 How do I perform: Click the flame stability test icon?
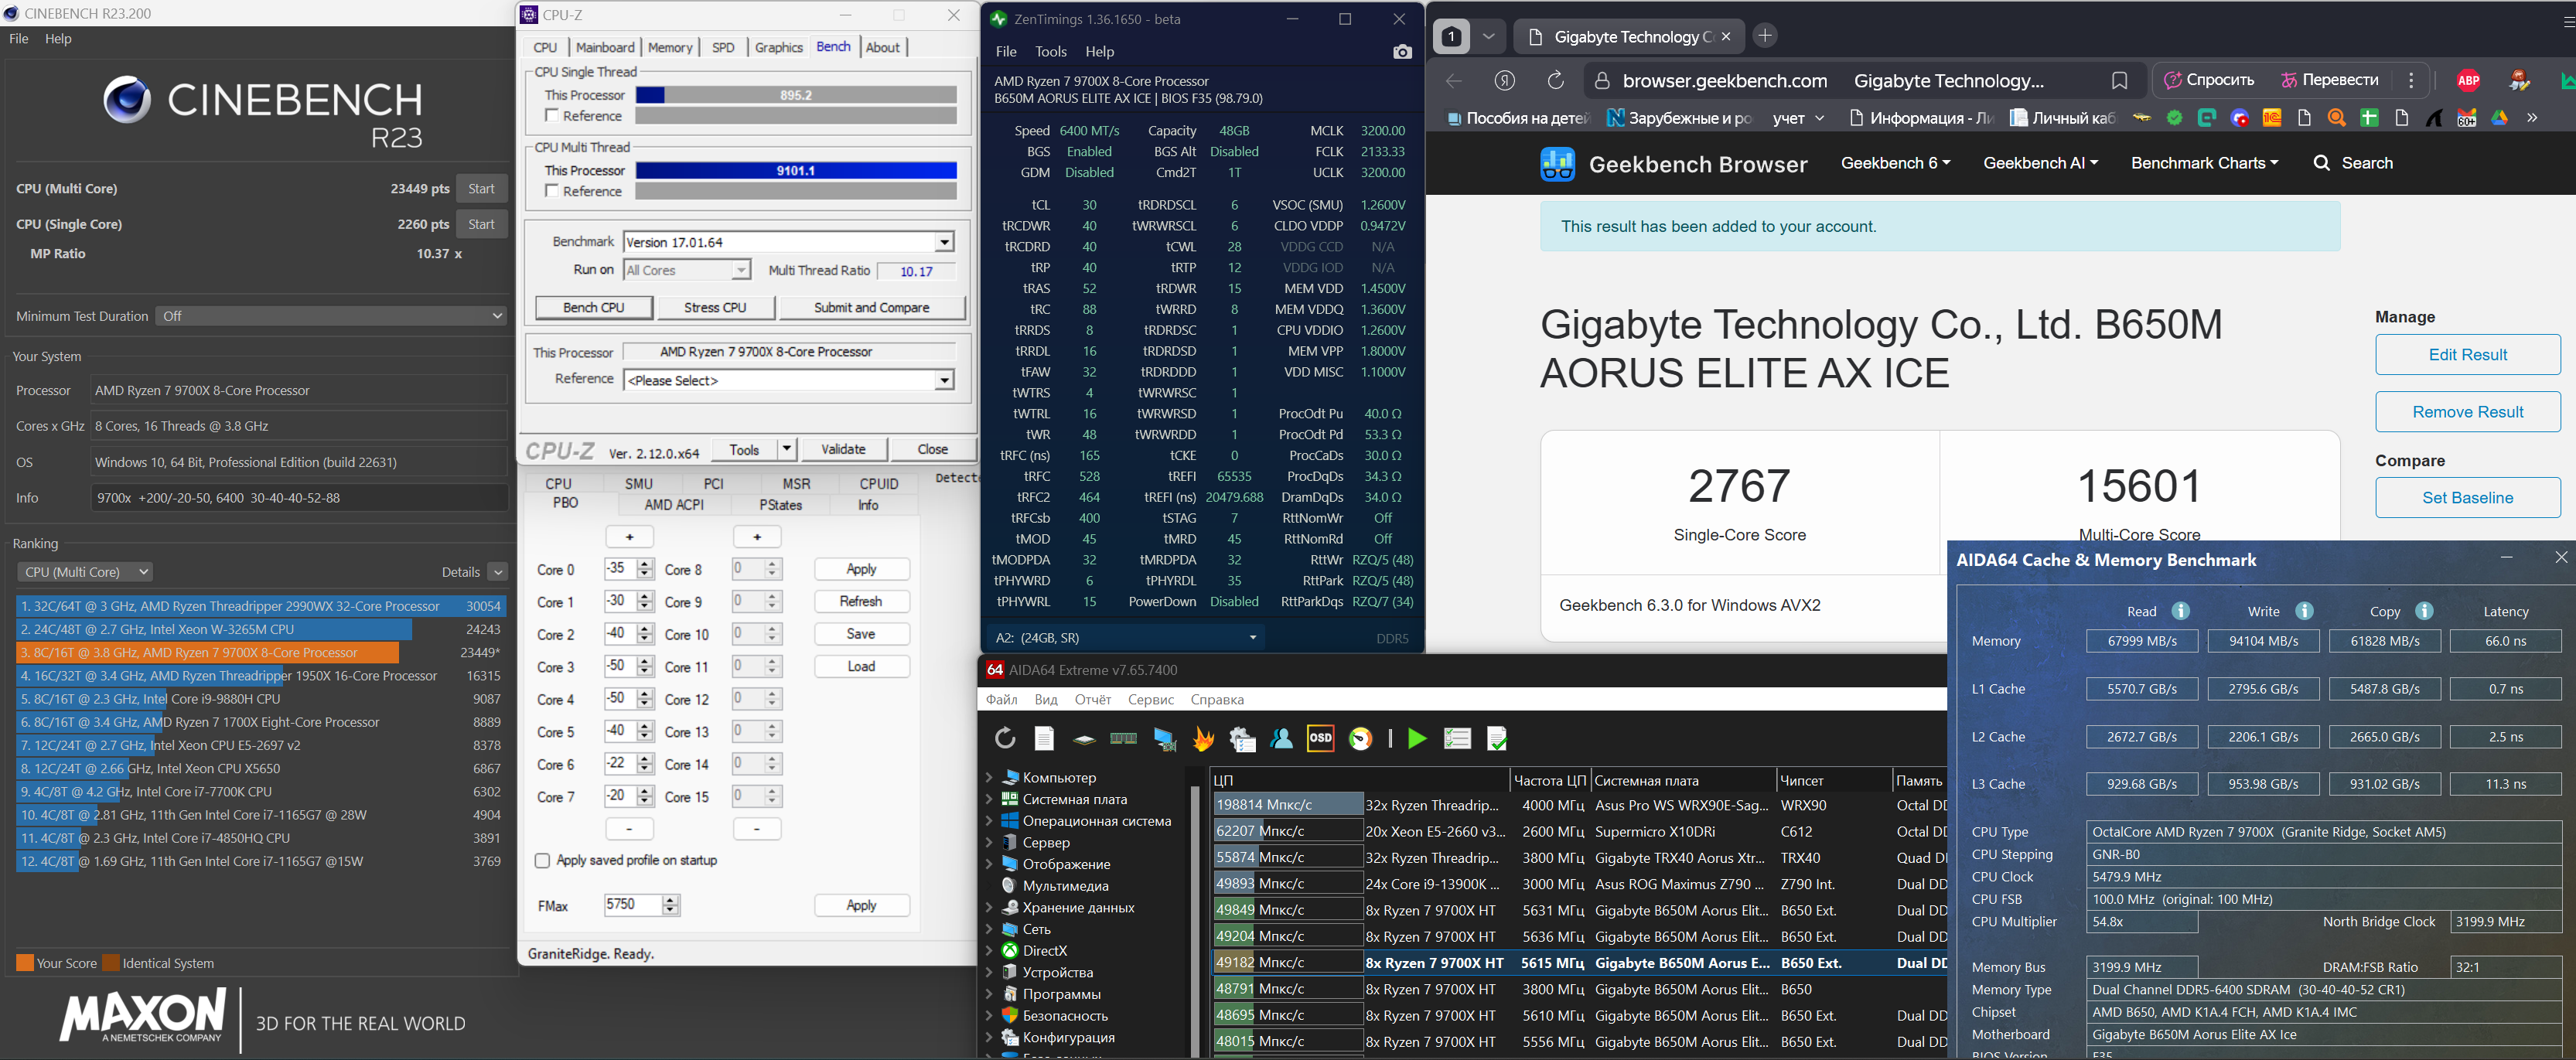coord(1203,739)
